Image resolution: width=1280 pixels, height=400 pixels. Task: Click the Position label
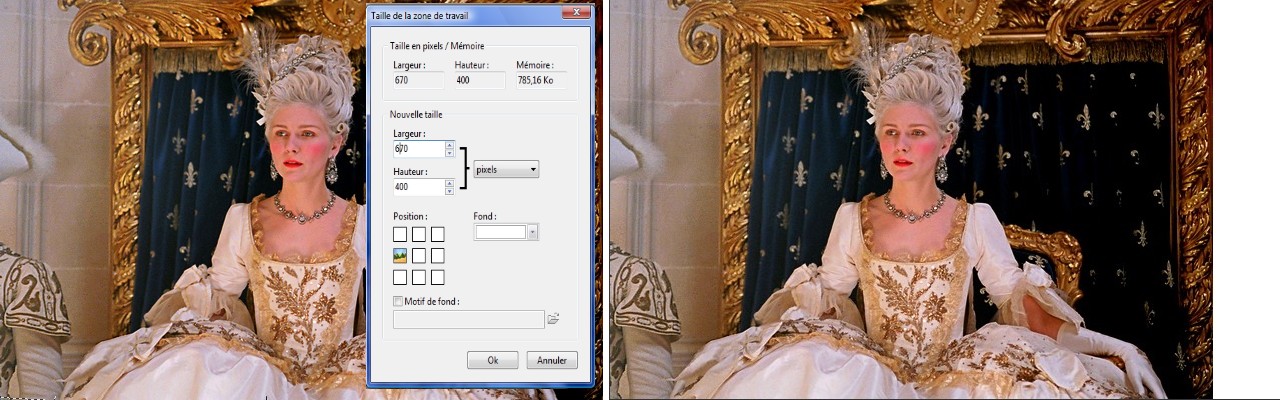[410, 216]
